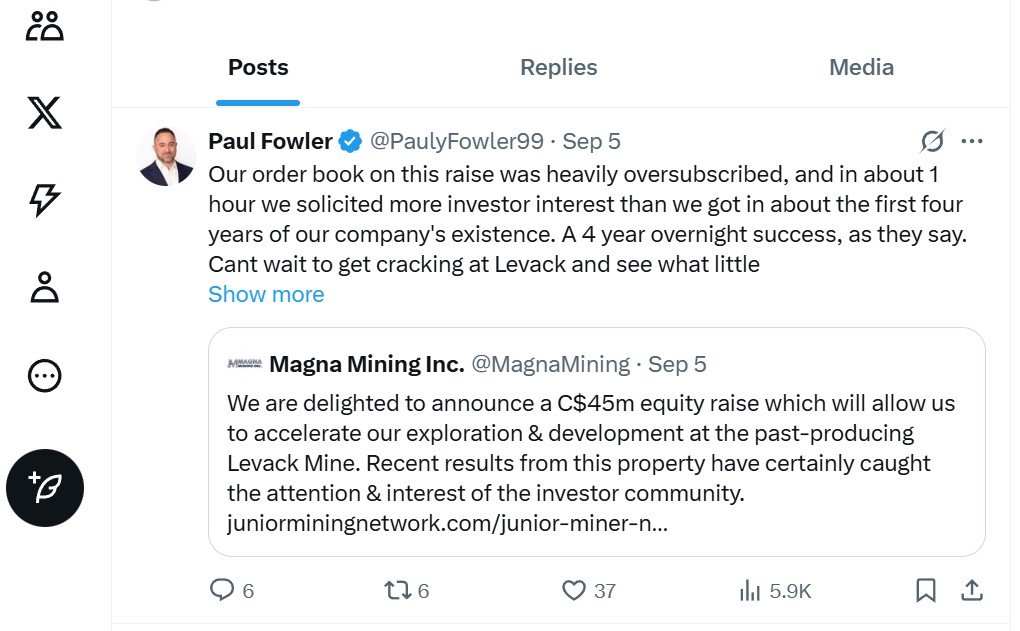Expand post text with Show more
Viewport: 1020px width, 631px height.
coord(266,295)
